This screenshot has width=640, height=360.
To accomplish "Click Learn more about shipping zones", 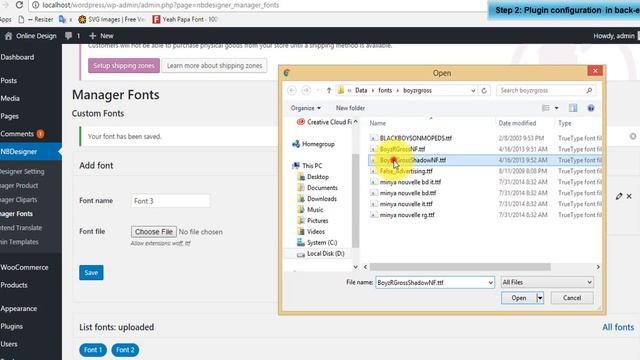I will coord(214,65).
